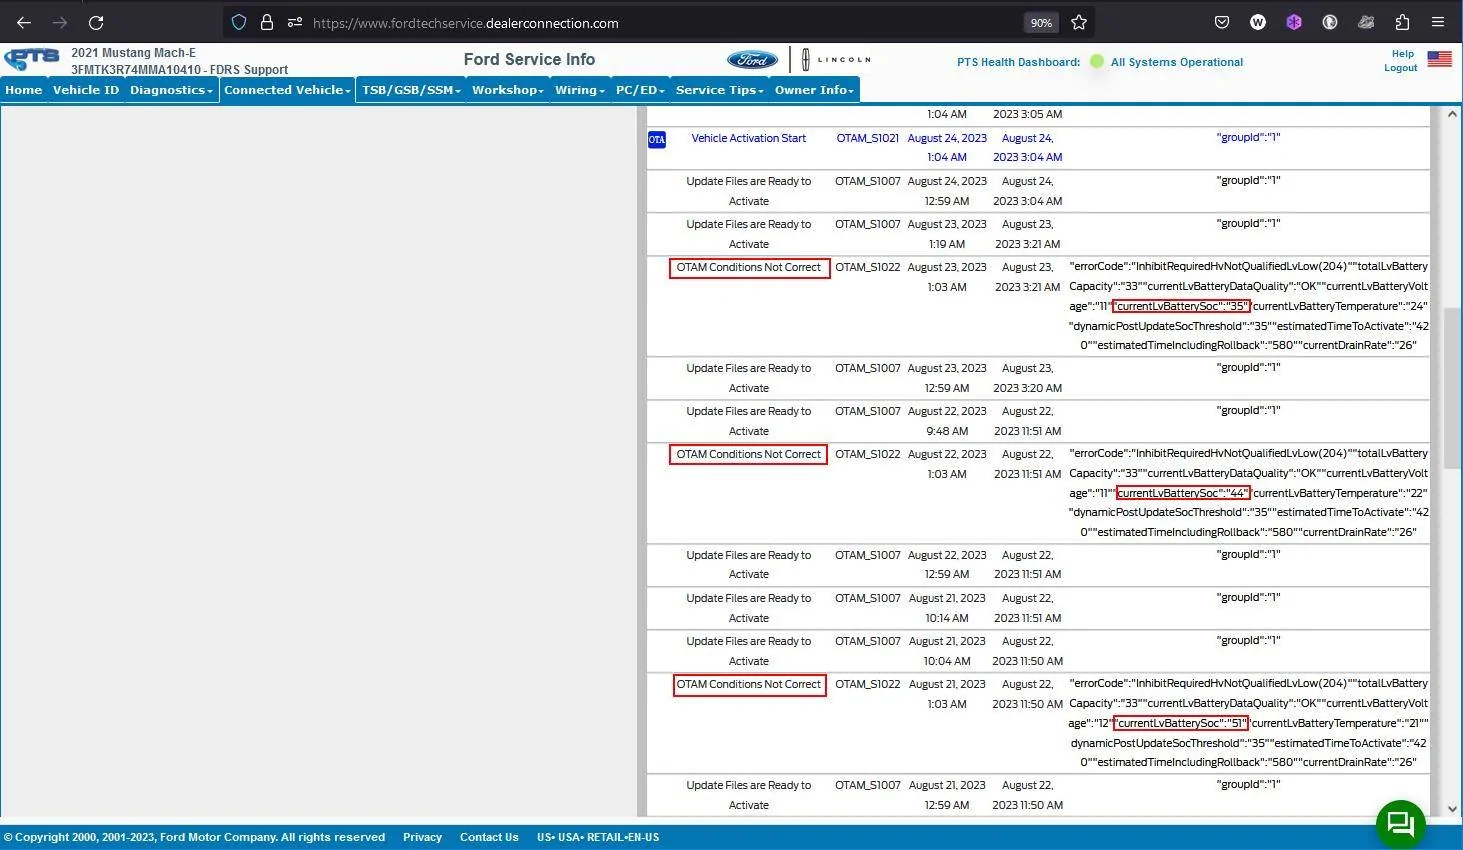
Task: Open the Firefox hamburger application menu
Action: [x=1438, y=22]
